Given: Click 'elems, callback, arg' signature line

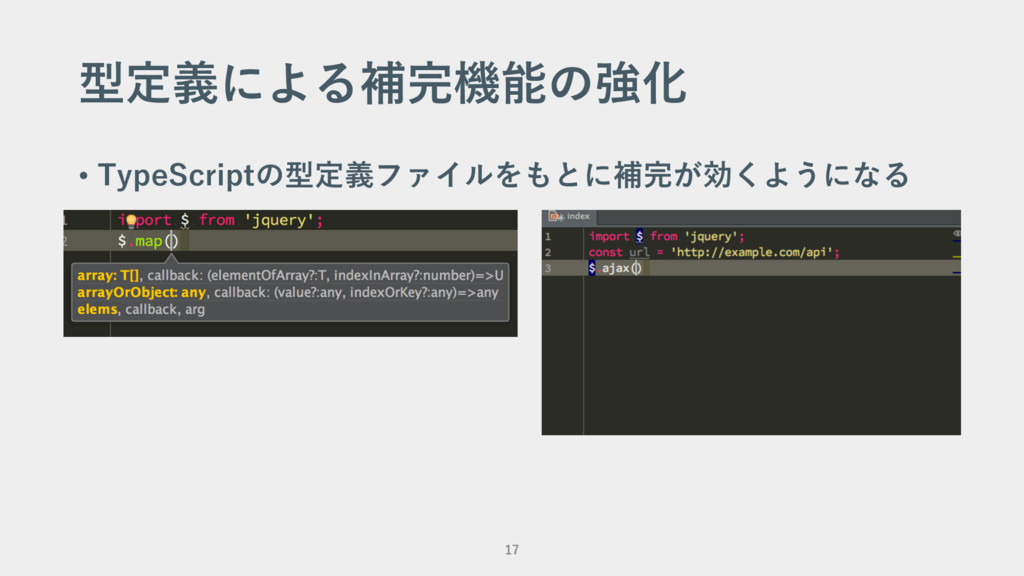Looking at the screenshot, I should [x=141, y=310].
